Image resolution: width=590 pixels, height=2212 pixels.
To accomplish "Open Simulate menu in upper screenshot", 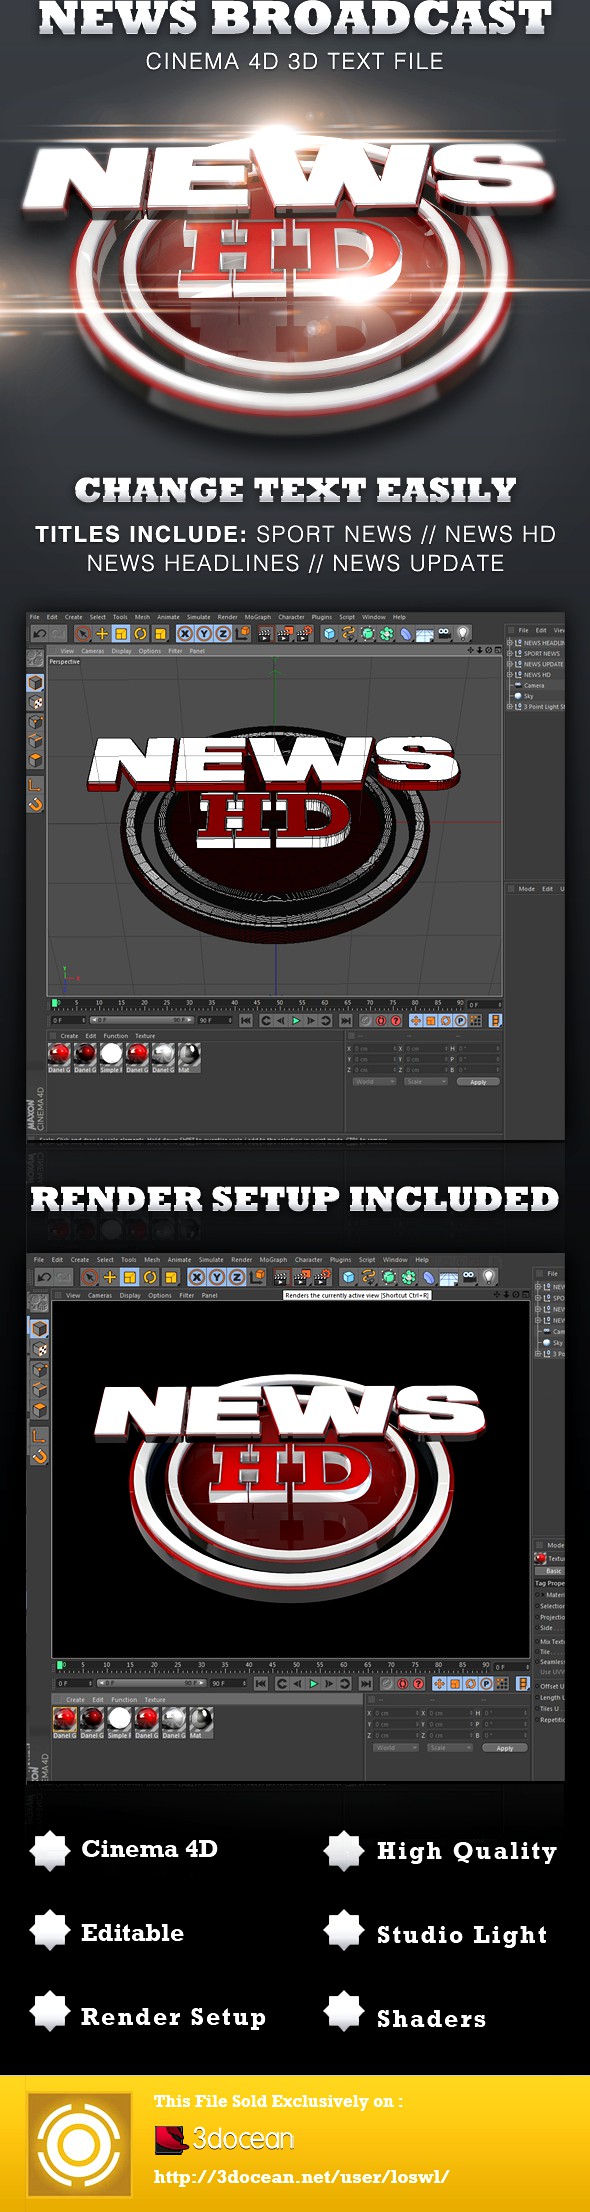I will tap(199, 617).
